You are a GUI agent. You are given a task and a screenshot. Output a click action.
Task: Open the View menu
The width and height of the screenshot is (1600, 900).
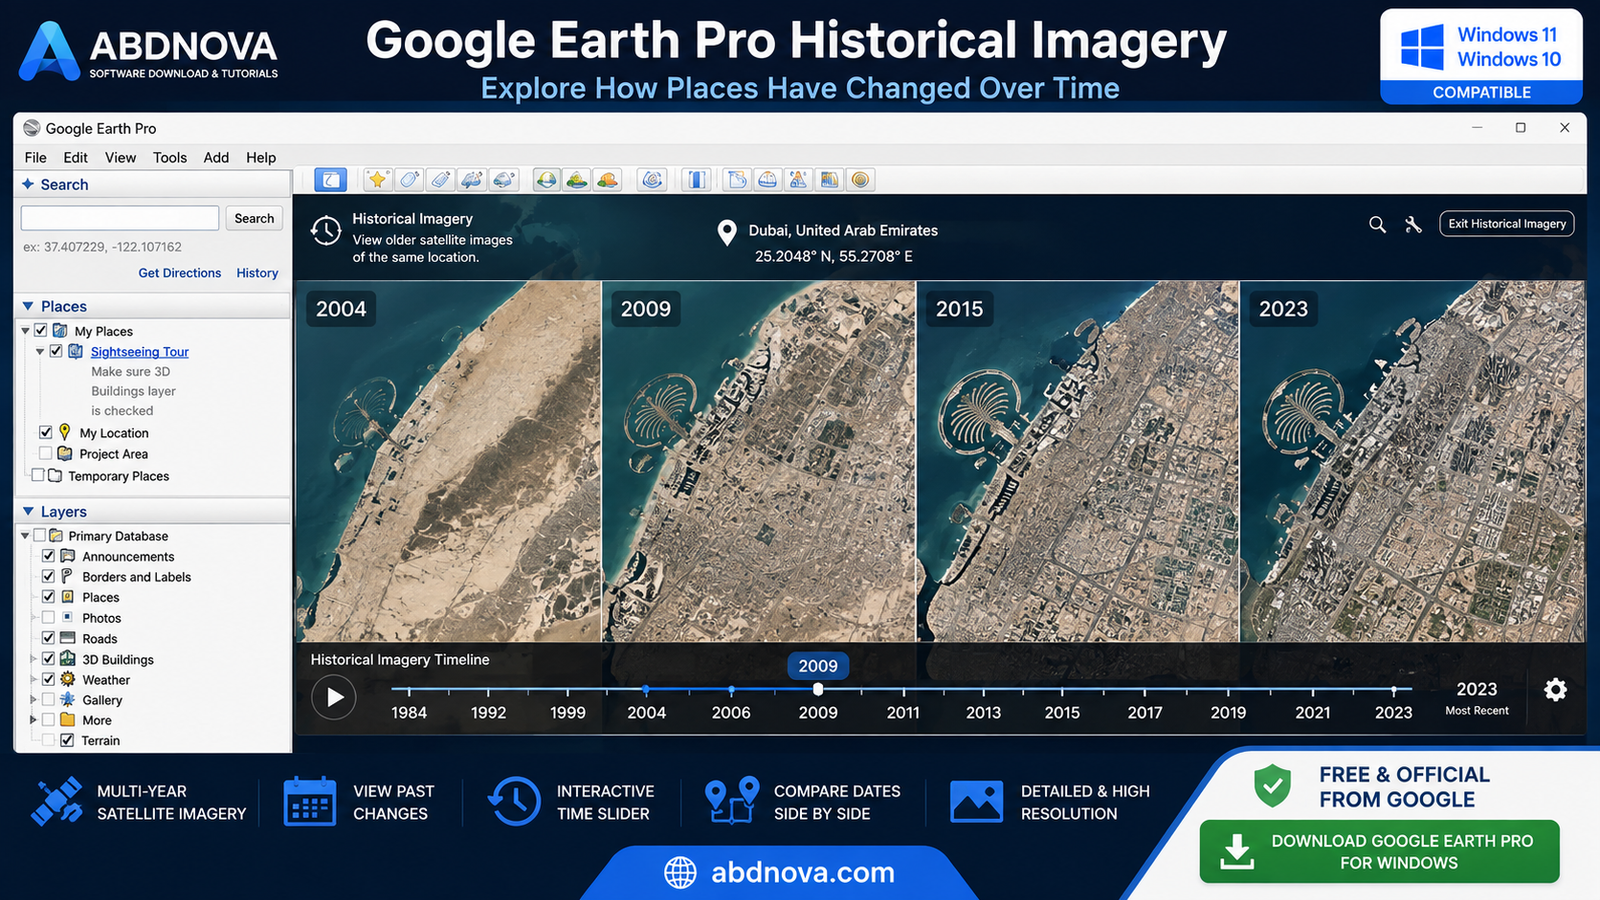click(x=120, y=157)
